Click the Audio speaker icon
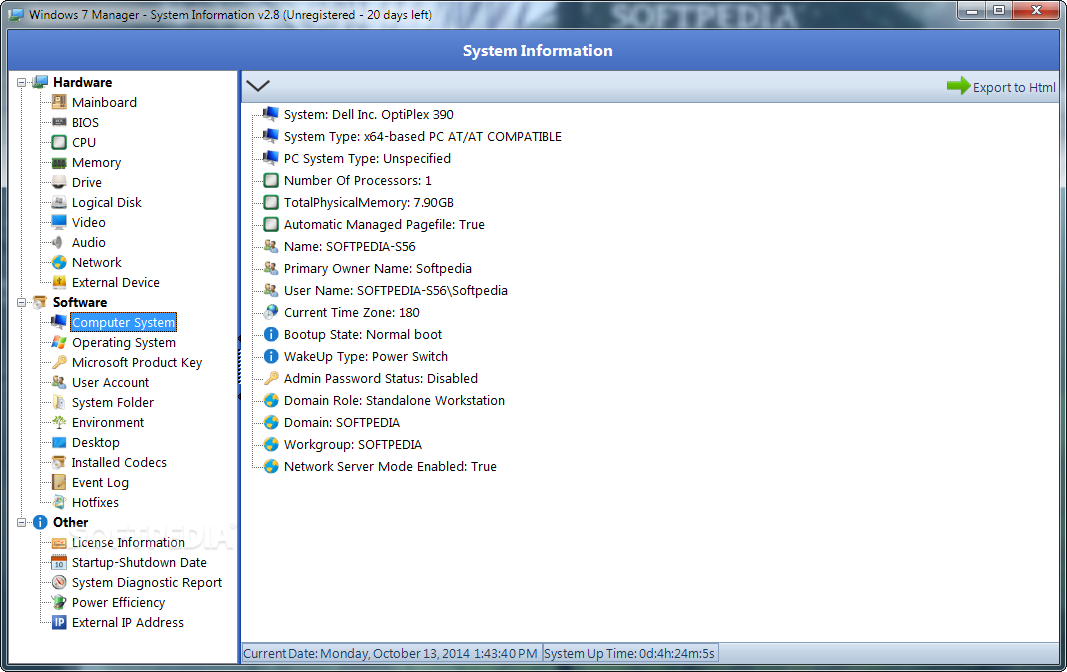Image resolution: width=1067 pixels, height=672 pixels. coord(59,243)
